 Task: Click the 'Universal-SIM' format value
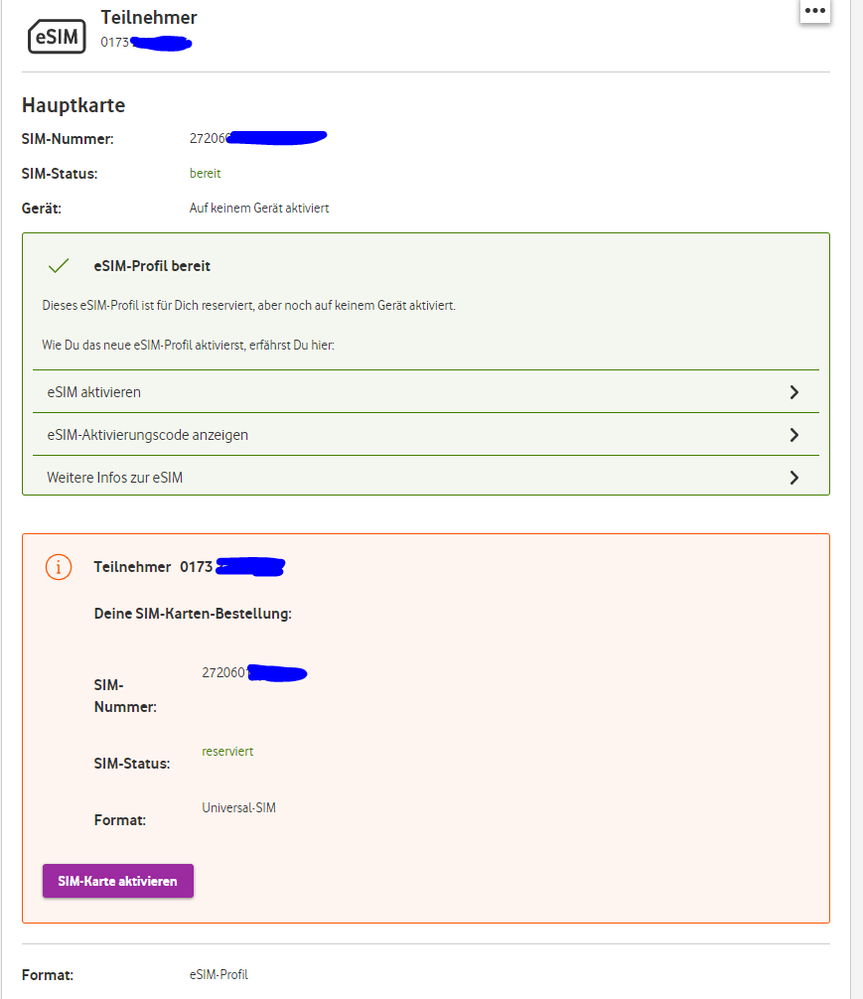point(238,807)
